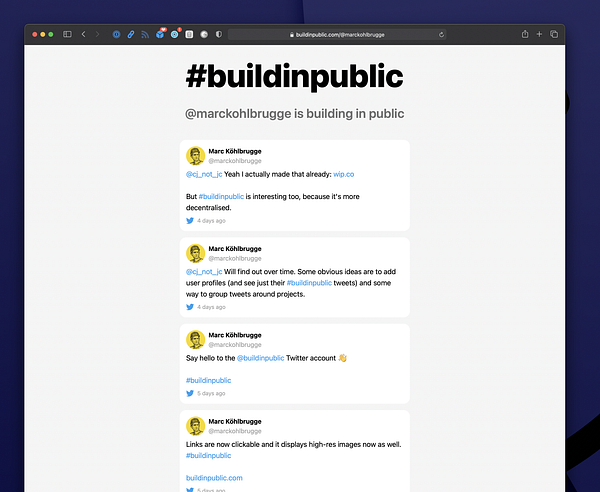Image resolution: width=600 pixels, height=492 pixels.
Task: Open the @buildinpublic Twitter account mention
Action: click(x=261, y=358)
